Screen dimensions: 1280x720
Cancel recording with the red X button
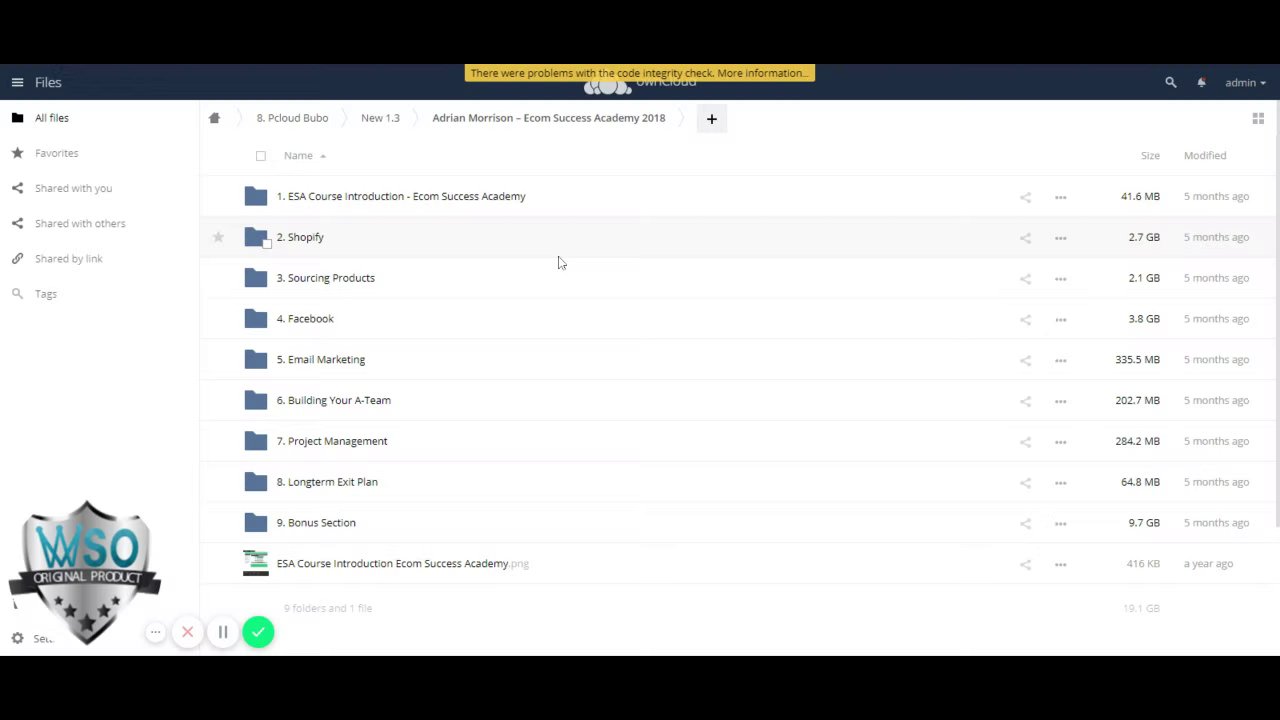tap(187, 632)
